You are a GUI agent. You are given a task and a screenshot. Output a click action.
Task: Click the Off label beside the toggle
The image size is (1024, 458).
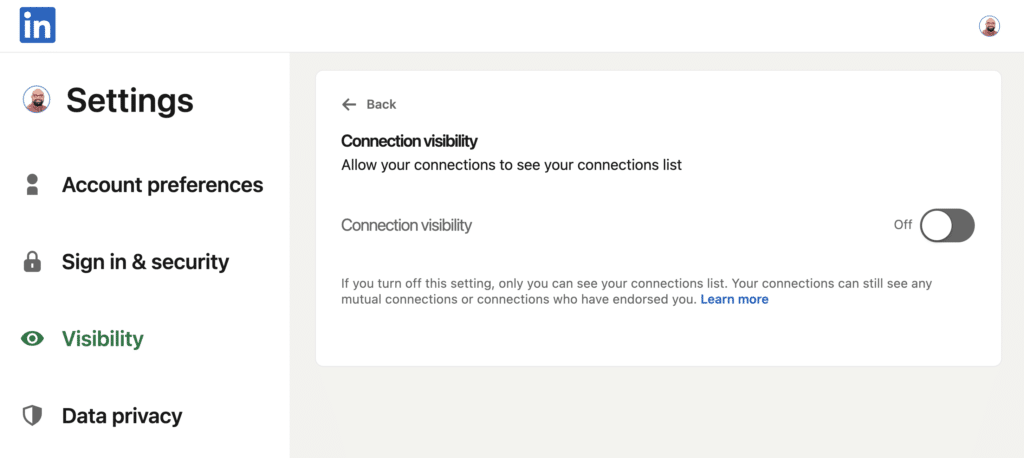902,225
